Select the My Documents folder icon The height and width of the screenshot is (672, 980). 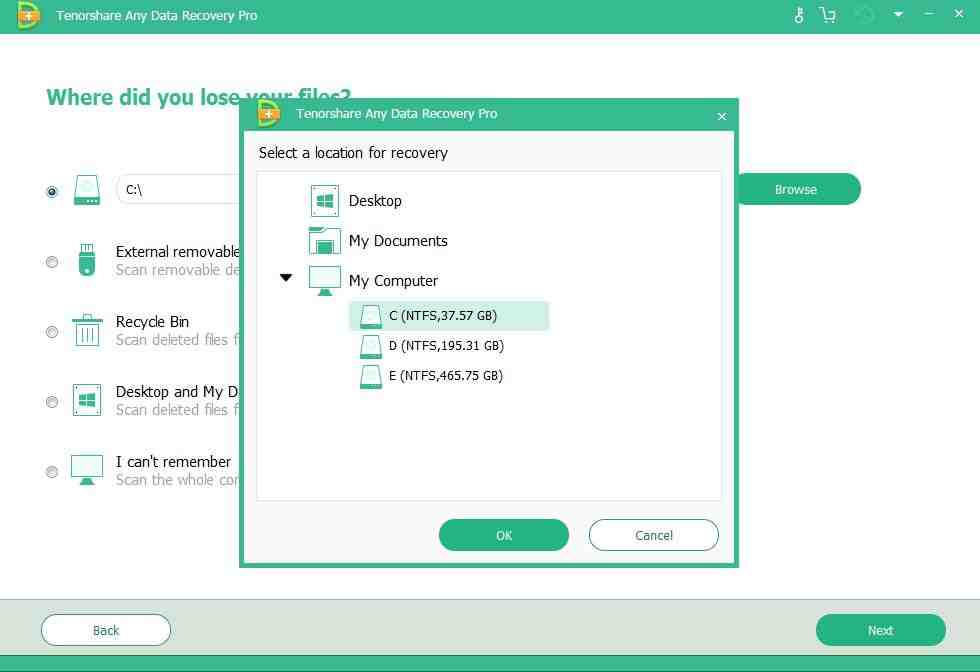pos(324,241)
